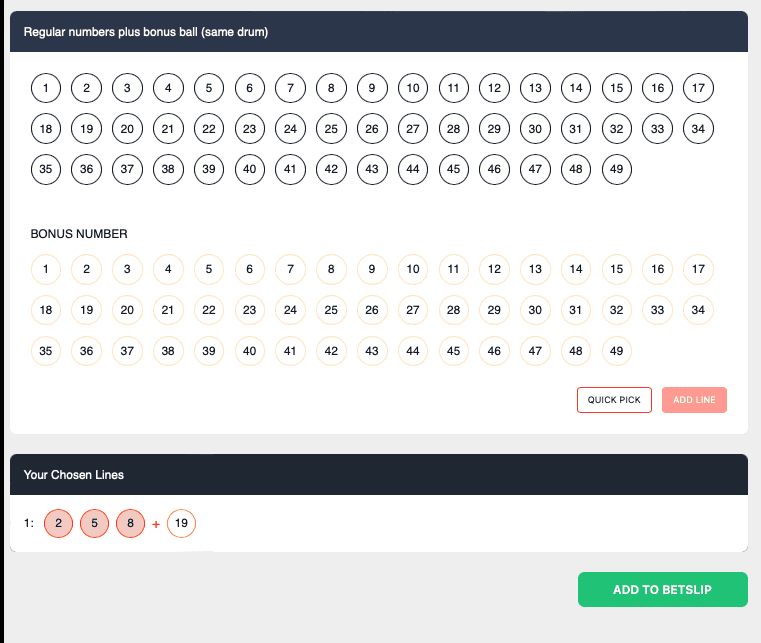Pick bonus number 42 ball

331,351
